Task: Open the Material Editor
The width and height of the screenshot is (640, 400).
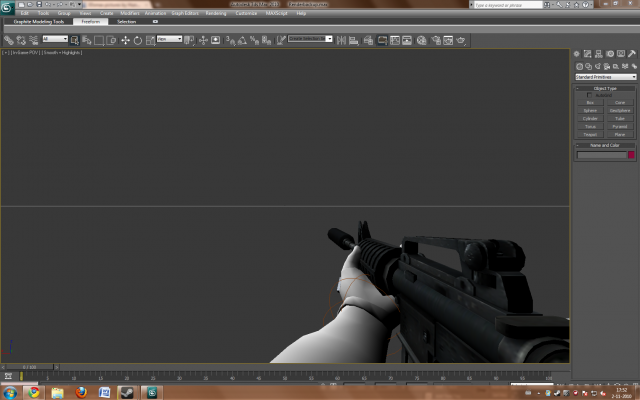Action: (422, 40)
